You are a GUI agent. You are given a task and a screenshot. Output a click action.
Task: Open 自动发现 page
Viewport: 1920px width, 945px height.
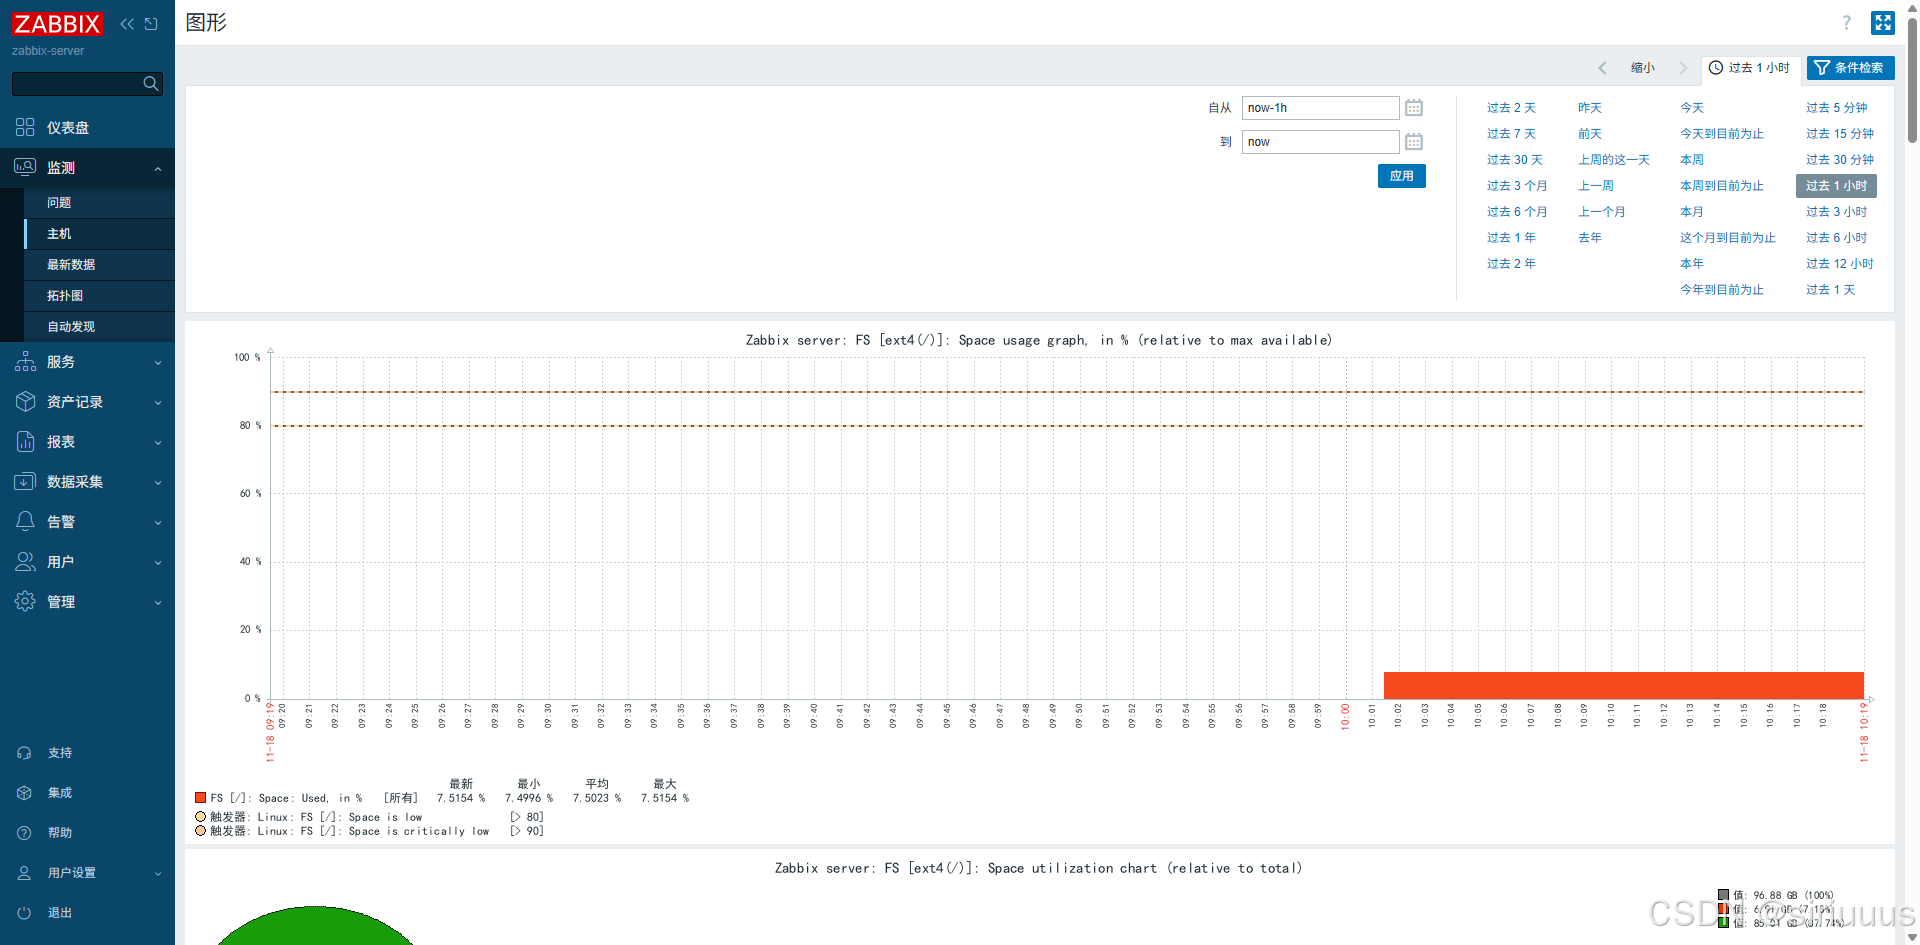(x=71, y=327)
